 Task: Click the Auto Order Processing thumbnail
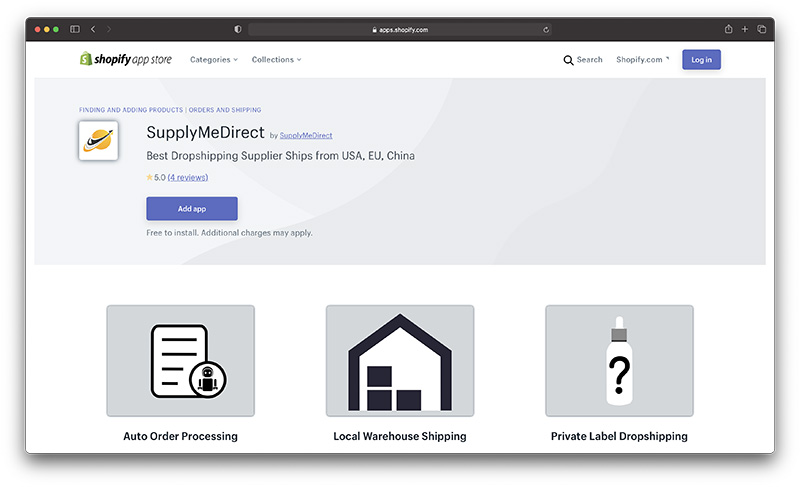pyautogui.click(x=181, y=361)
